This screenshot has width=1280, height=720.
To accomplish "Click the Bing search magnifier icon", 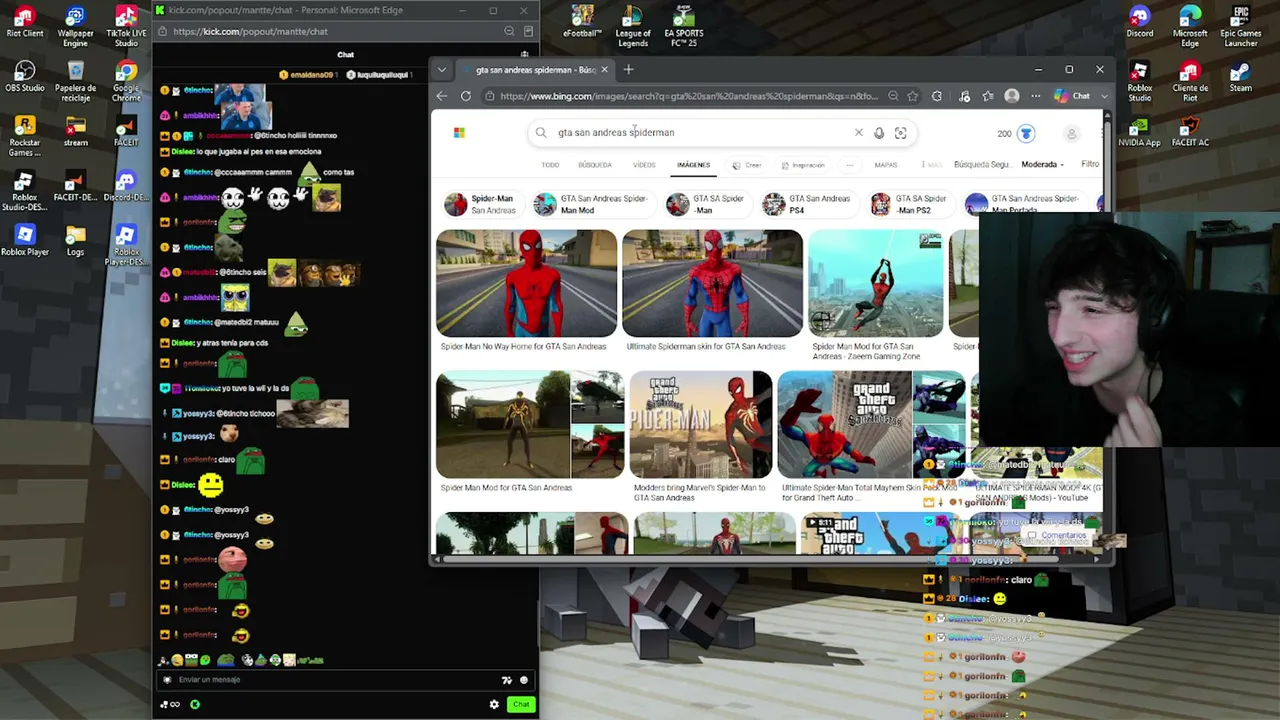I will (x=541, y=132).
